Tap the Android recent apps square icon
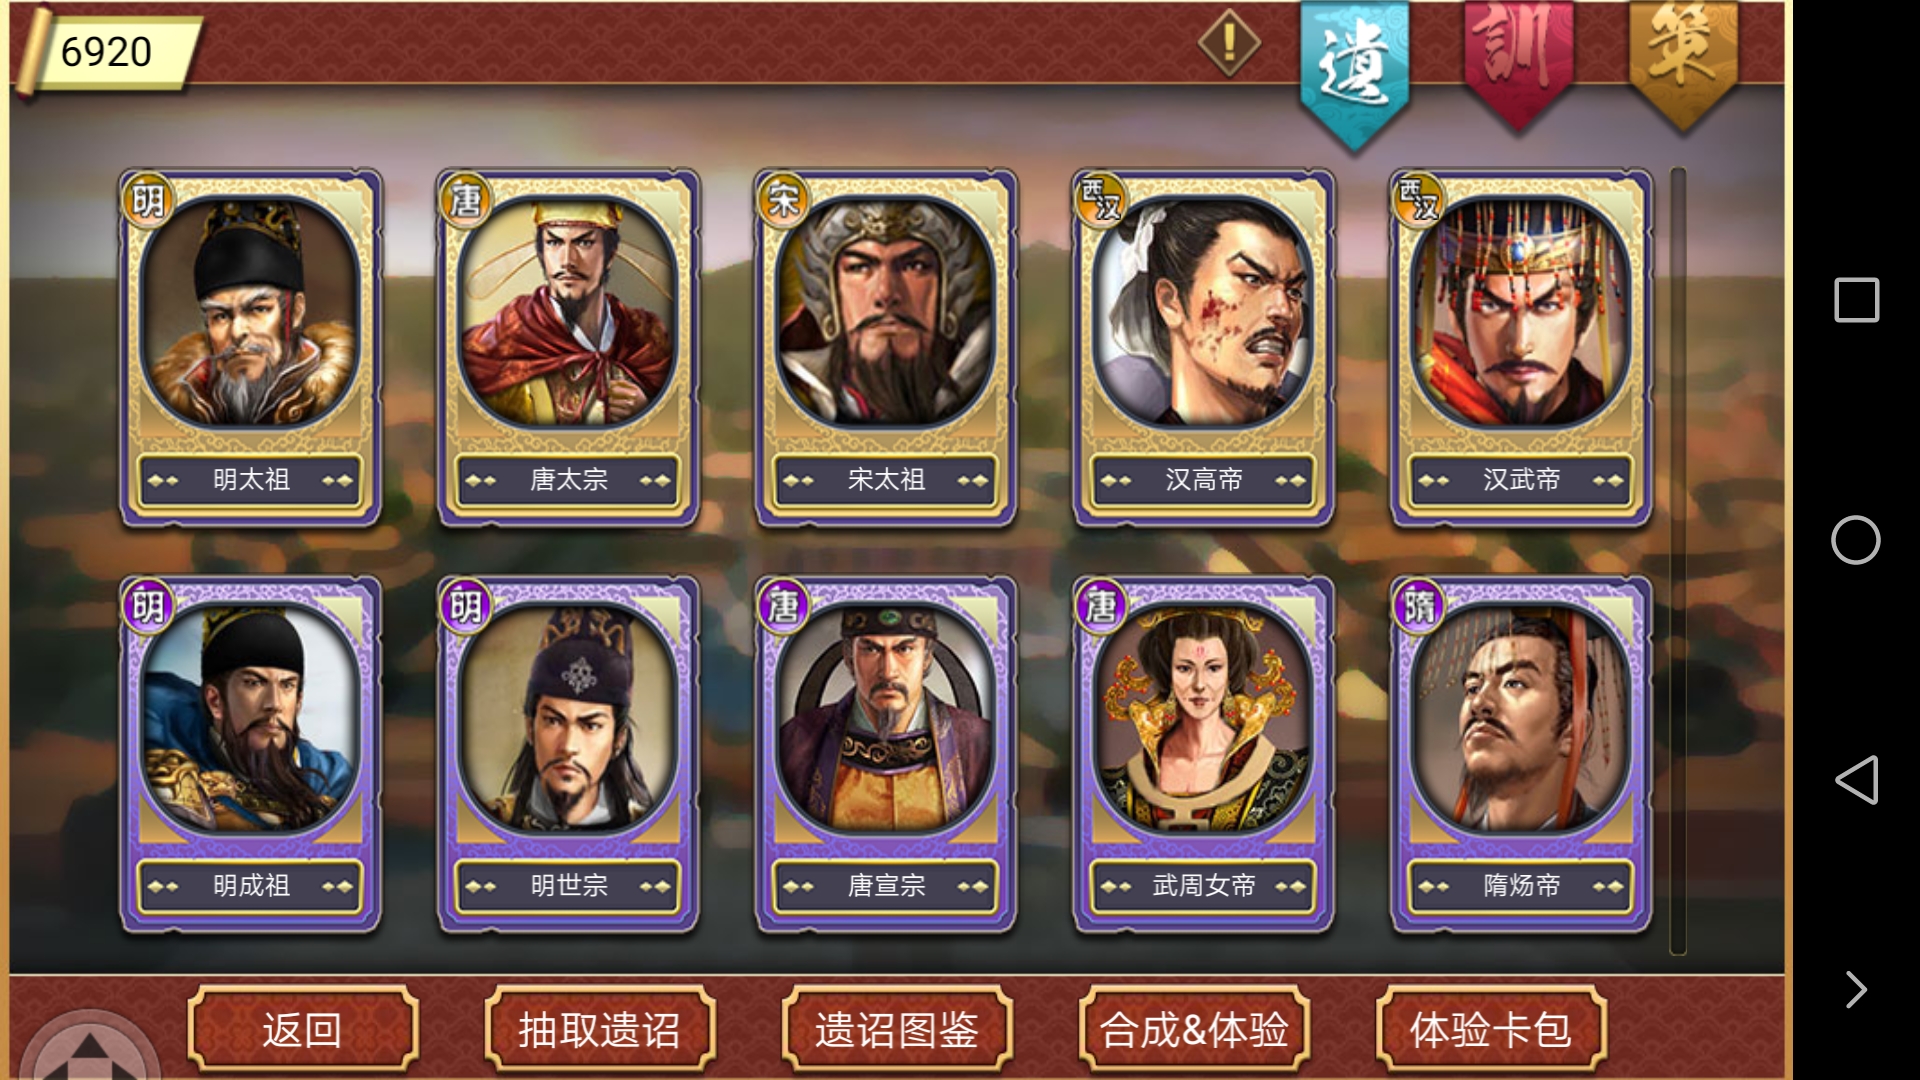This screenshot has height=1080, width=1920. 1857,300
